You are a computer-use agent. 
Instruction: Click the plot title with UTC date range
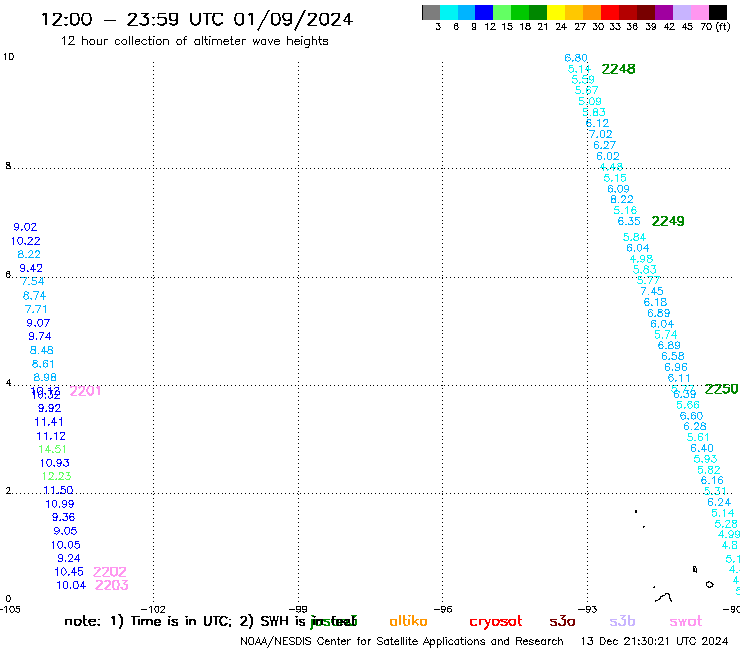197,19
